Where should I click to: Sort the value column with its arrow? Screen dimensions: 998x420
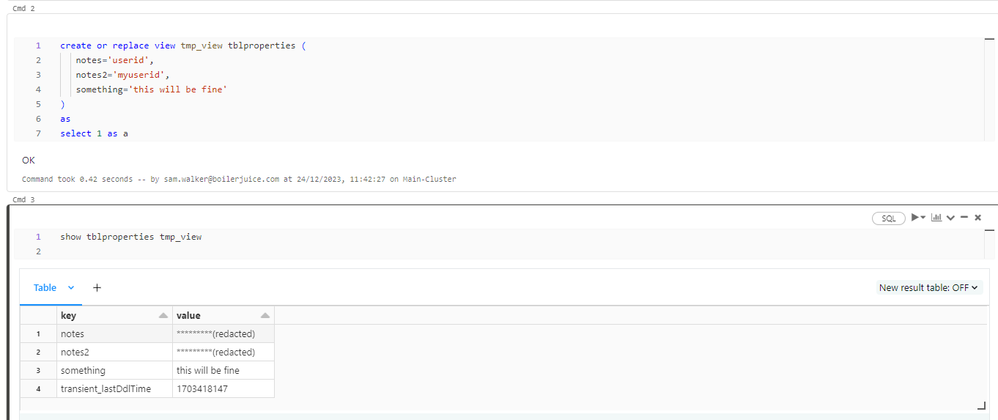(x=263, y=315)
